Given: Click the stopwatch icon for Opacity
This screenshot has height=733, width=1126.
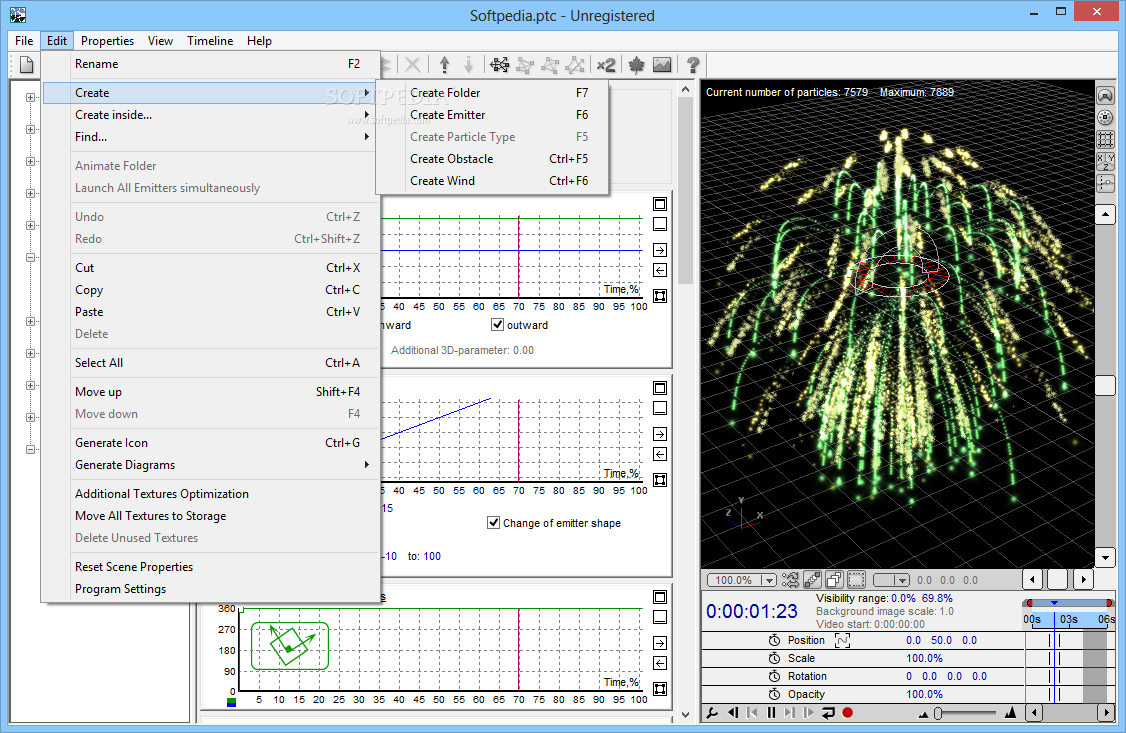Looking at the screenshot, I should (774, 694).
